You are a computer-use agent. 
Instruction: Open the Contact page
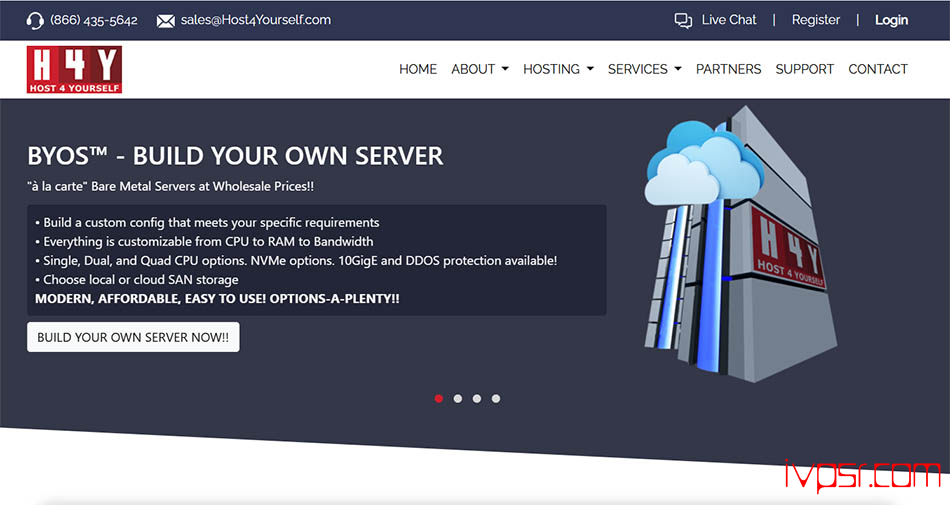pos(878,69)
